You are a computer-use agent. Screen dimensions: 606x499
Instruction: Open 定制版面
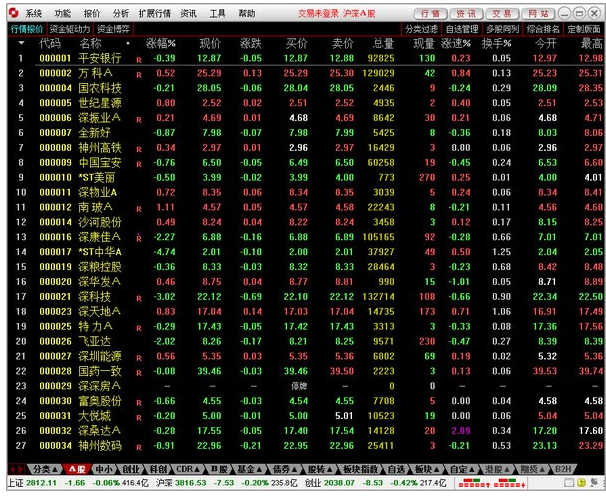584,29
